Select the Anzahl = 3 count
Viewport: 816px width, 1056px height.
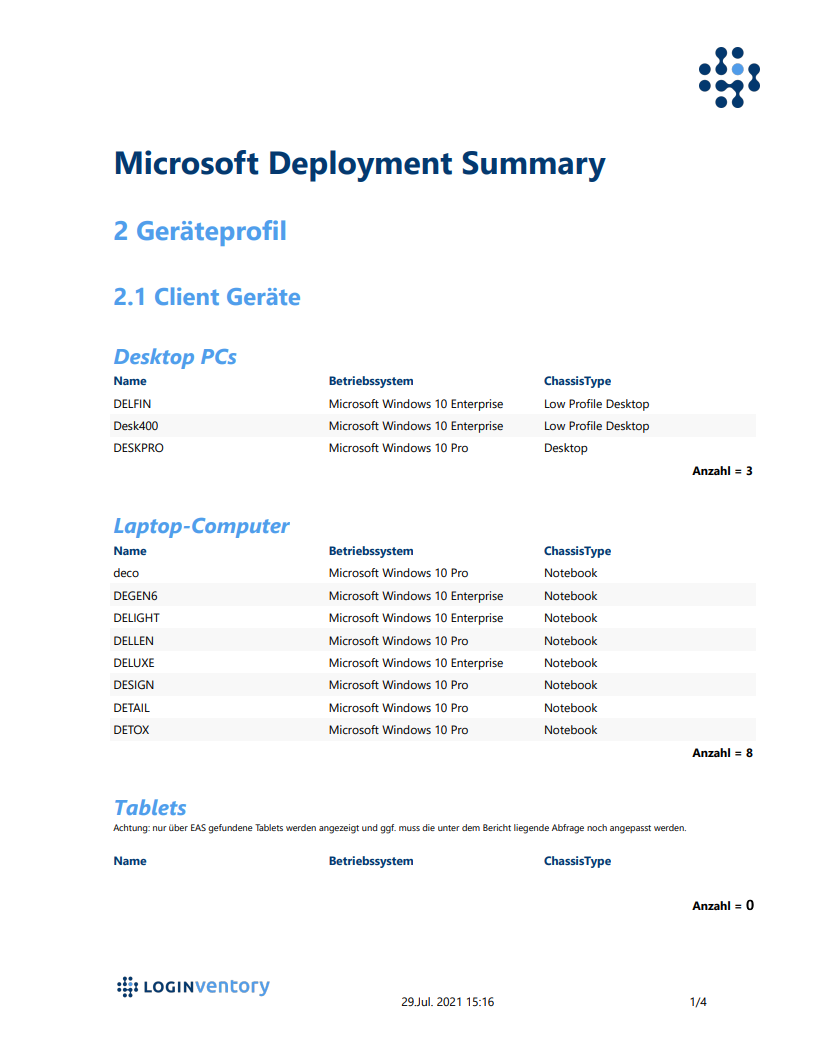coord(722,471)
